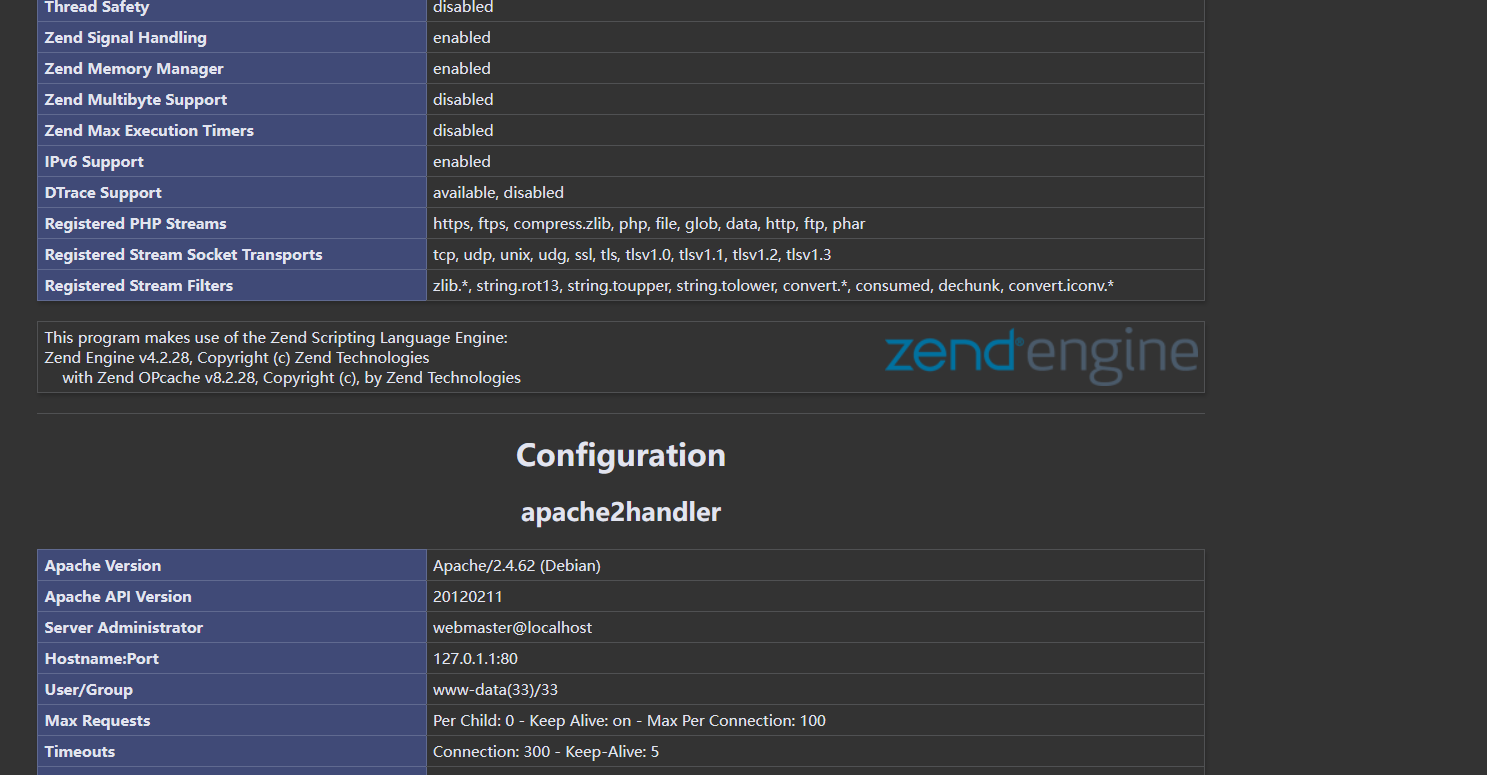This screenshot has width=1487, height=775.
Task: Click webmaster@localhost value
Action: point(512,627)
